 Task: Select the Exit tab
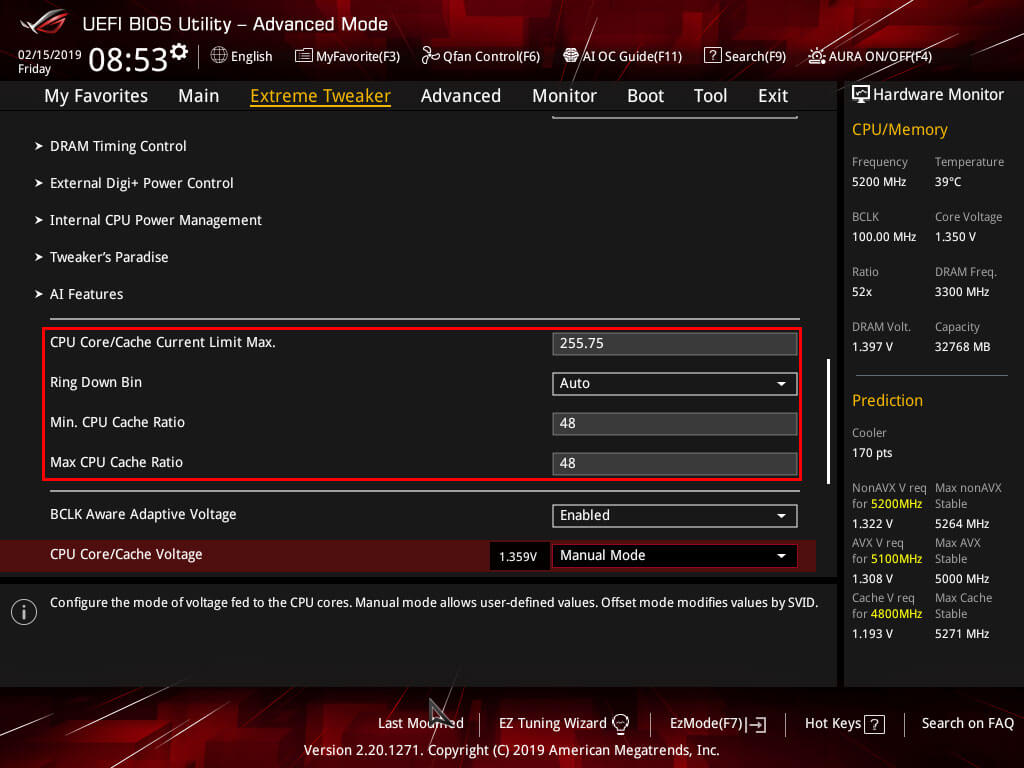click(x=773, y=95)
